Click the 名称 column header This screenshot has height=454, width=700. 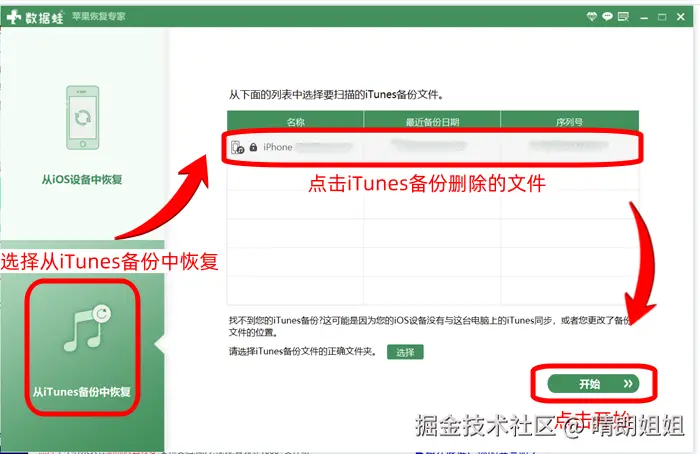click(295, 121)
